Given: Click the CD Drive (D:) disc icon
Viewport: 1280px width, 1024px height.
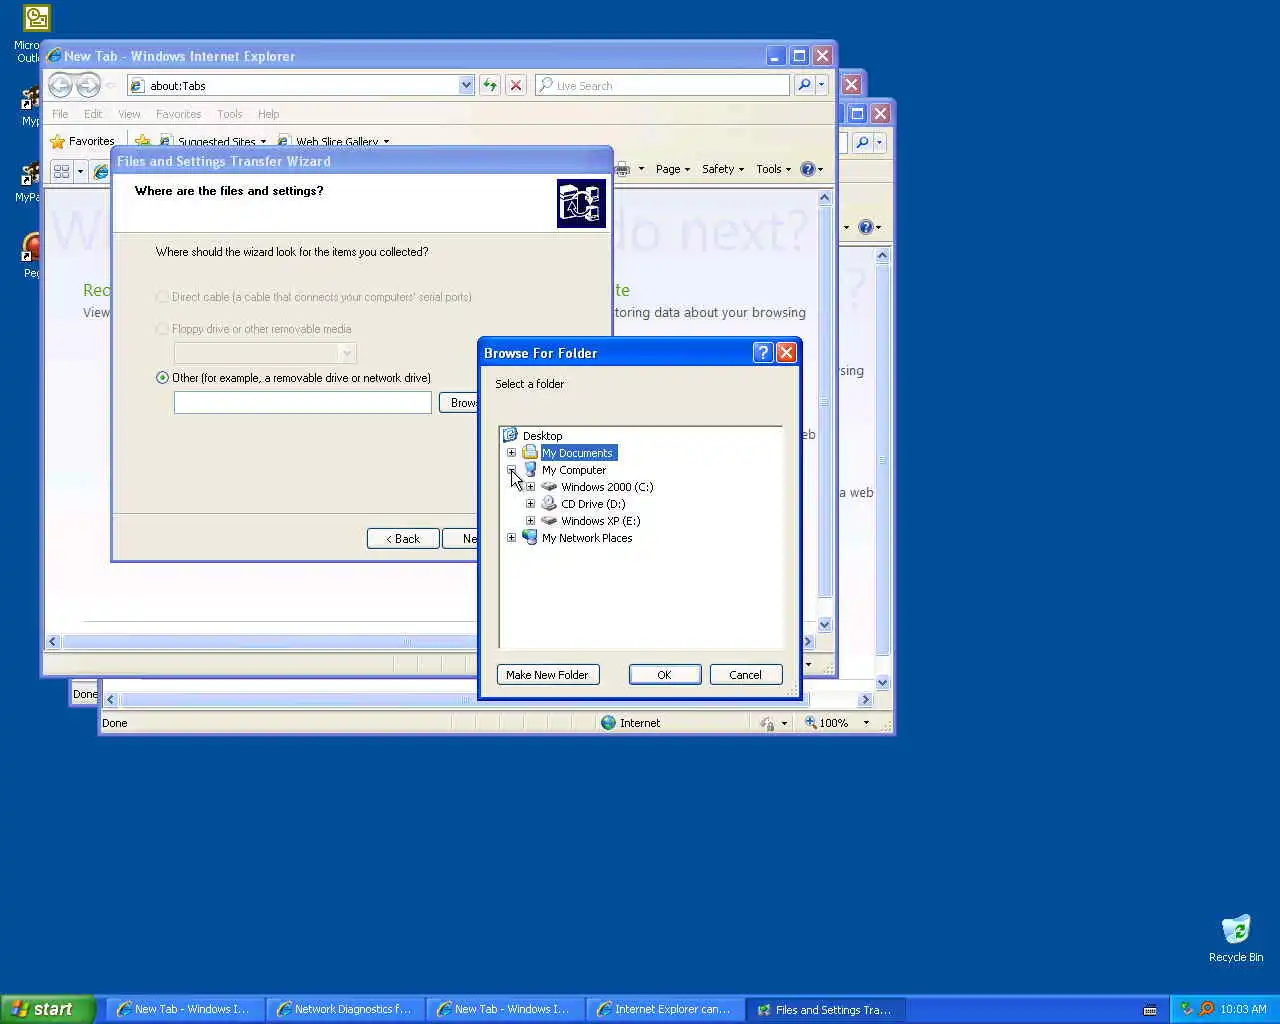Looking at the screenshot, I should [549, 503].
